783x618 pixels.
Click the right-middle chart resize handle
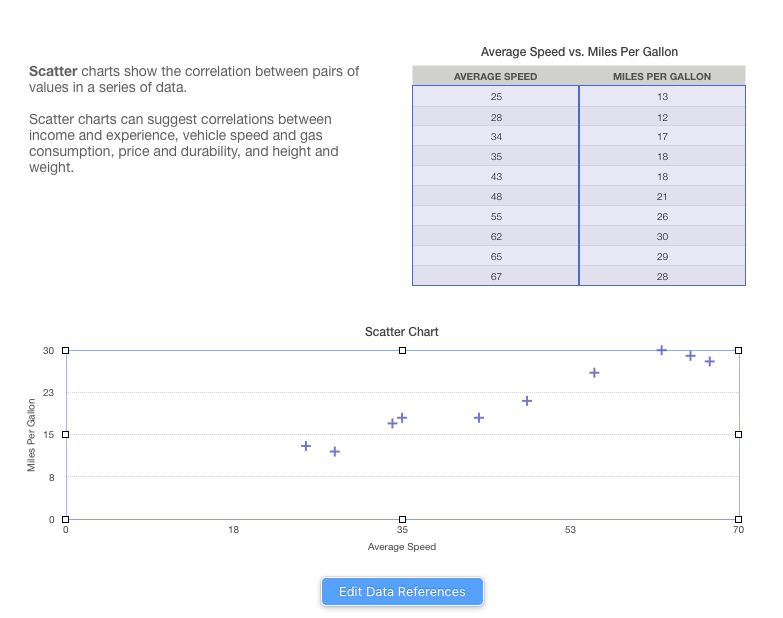pos(738,434)
